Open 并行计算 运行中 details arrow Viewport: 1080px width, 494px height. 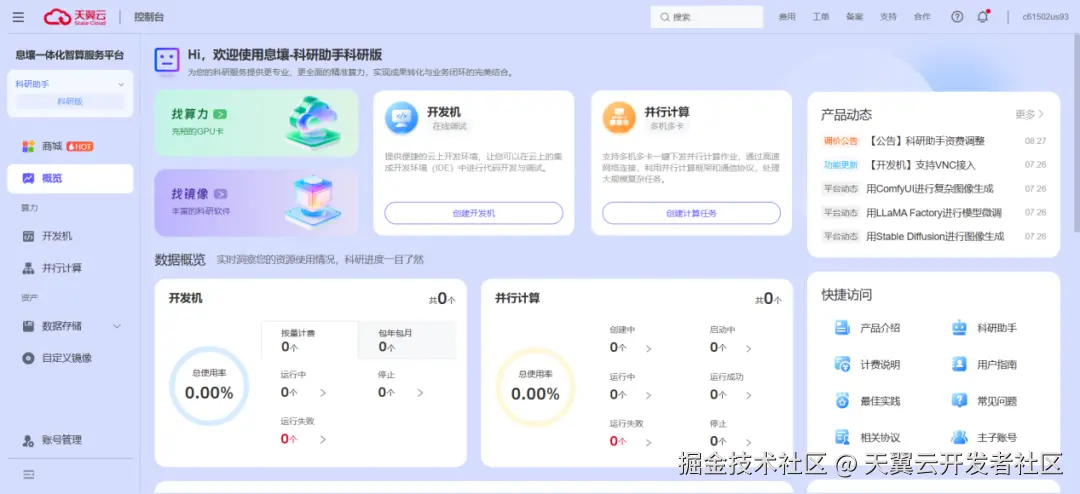(648, 395)
